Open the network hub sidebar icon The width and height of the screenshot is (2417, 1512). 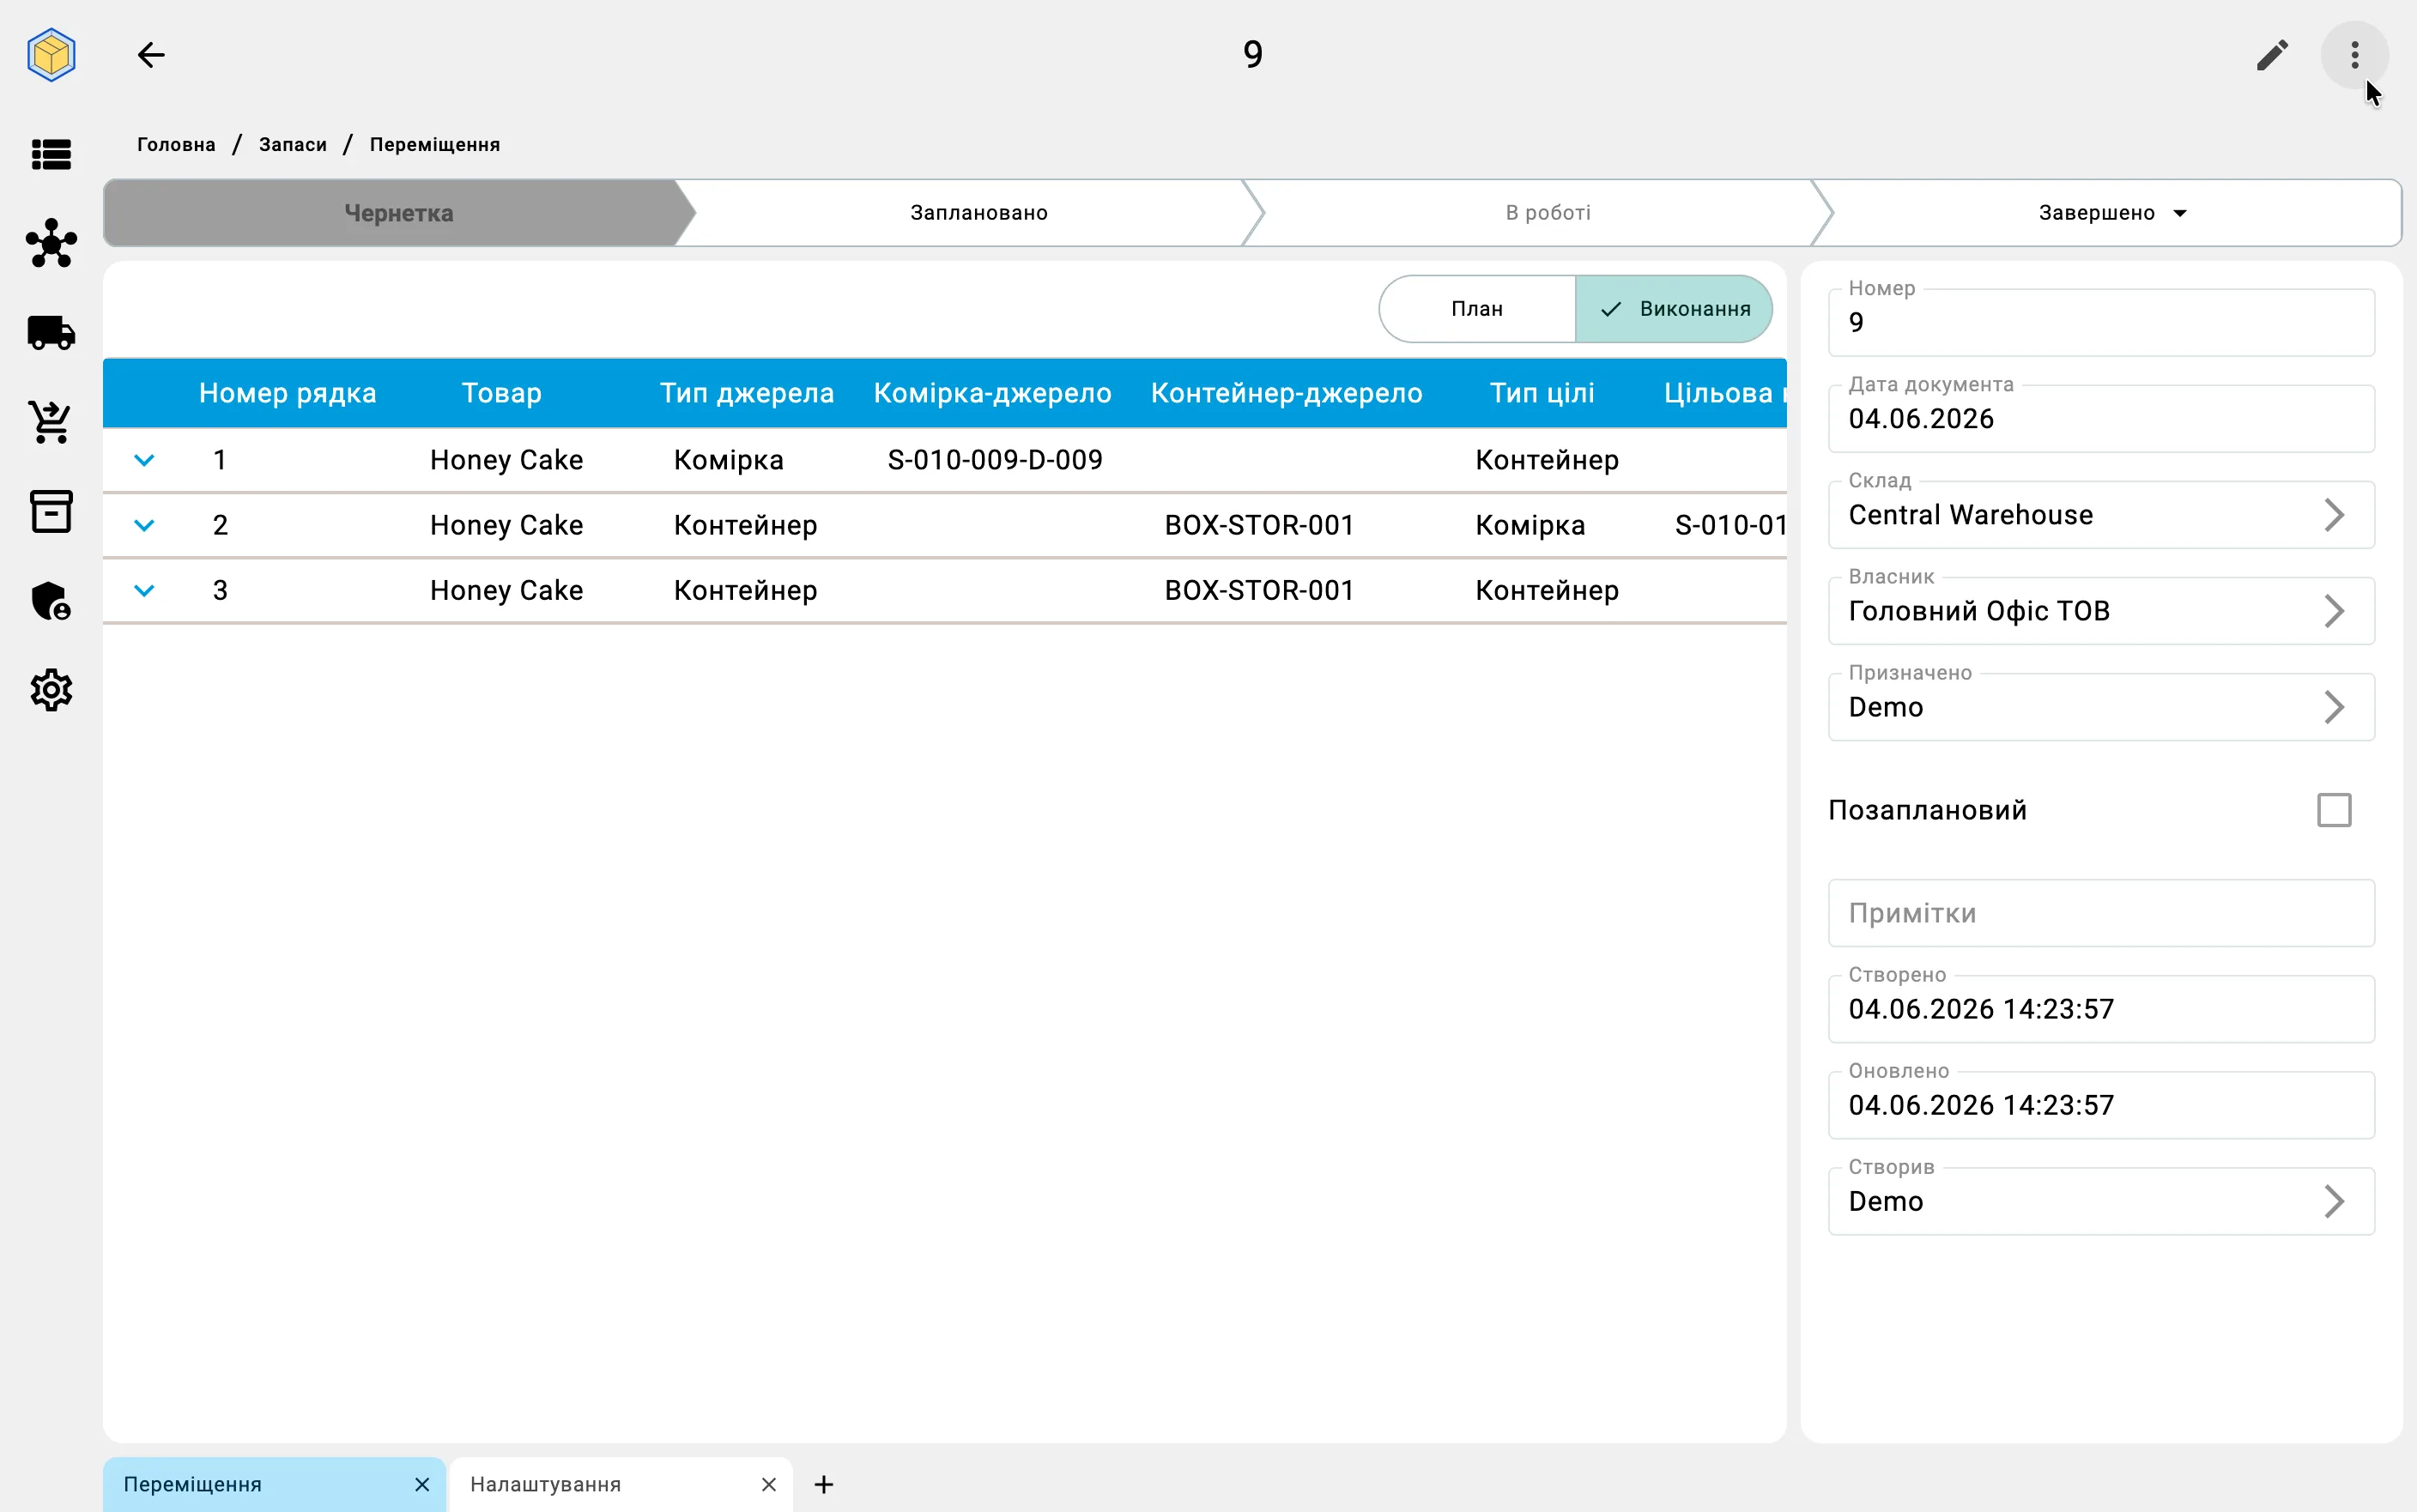point(51,244)
